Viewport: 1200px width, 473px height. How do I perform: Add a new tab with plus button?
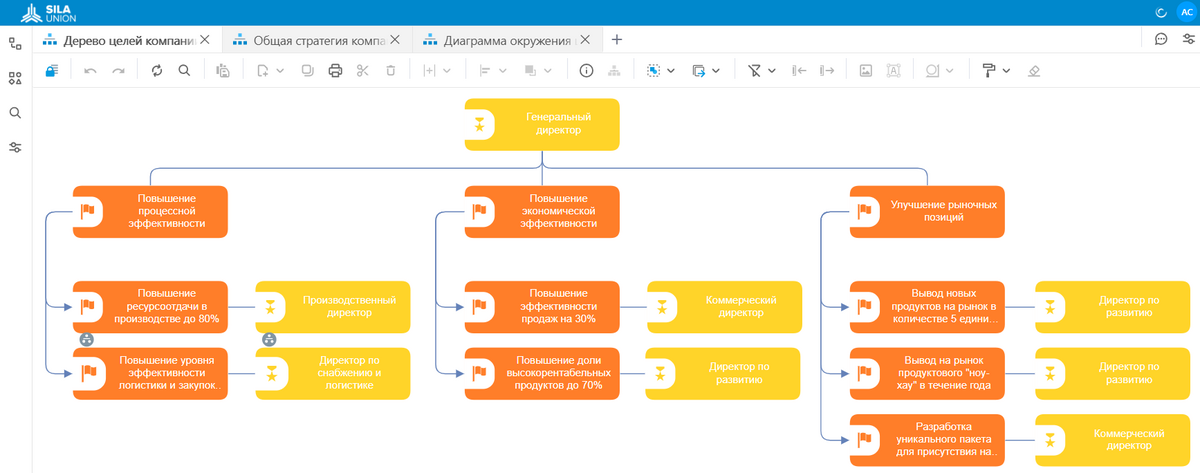click(617, 40)
